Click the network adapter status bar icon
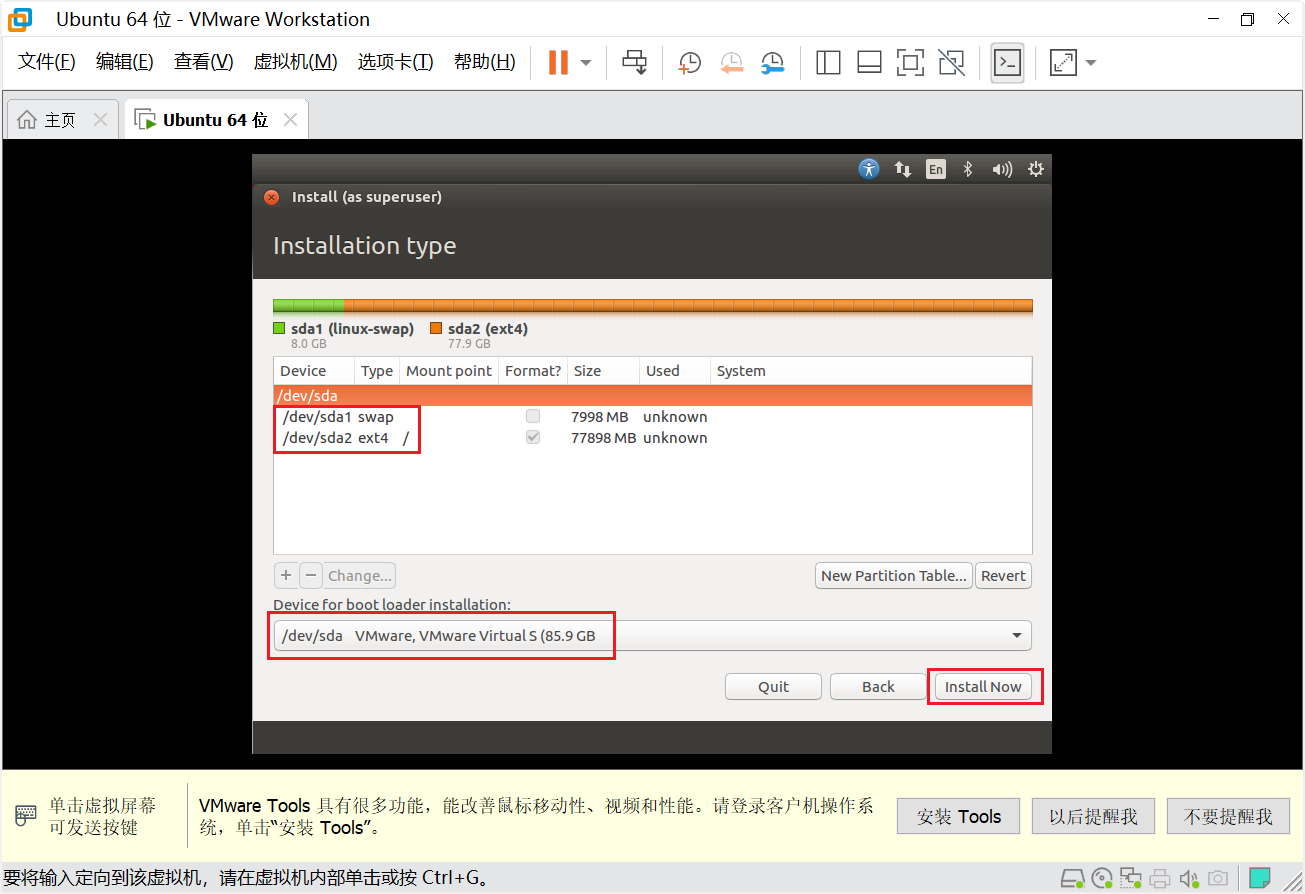Viewport: 1305px width, 894px height. [1131, 879]
